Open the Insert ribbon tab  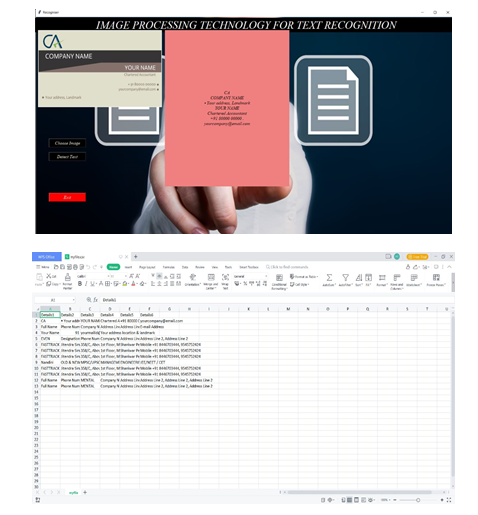tap(128, 267)
